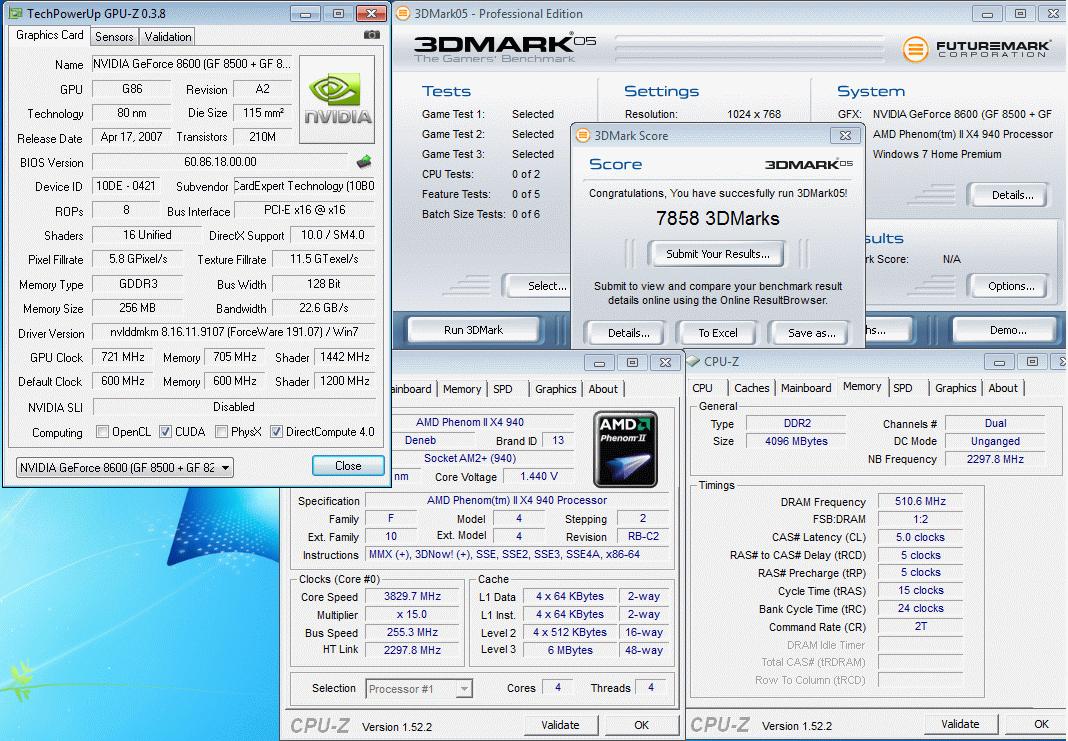
Task: Switch to GPU-Z Sensors tab
Action: [114, 37]
